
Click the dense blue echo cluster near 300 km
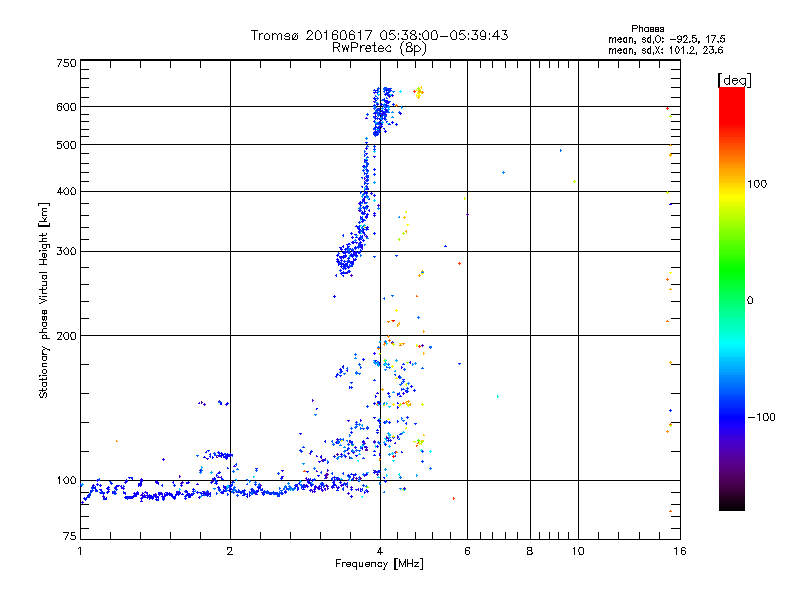tap(348, 259)
